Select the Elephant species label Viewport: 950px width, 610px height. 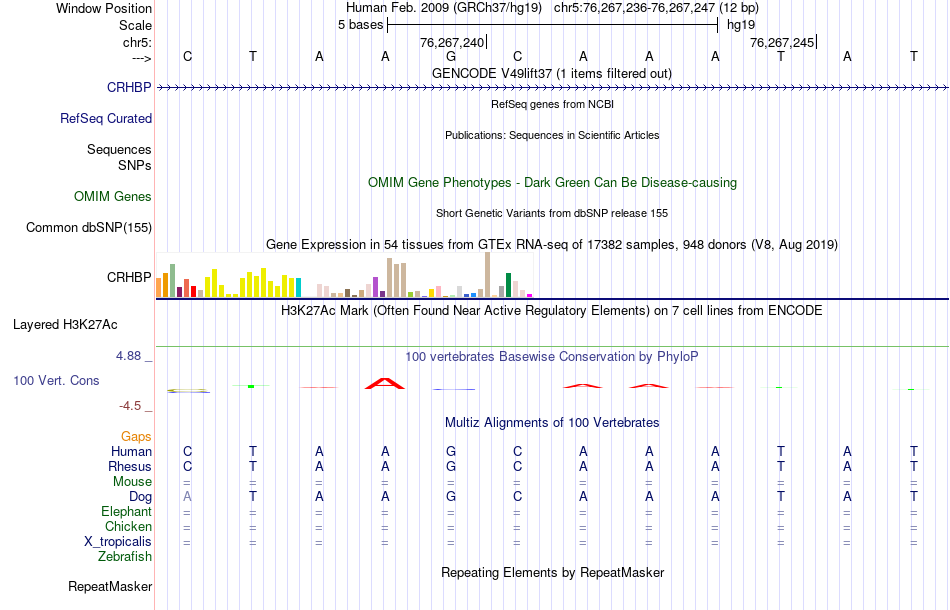(126, 511)
